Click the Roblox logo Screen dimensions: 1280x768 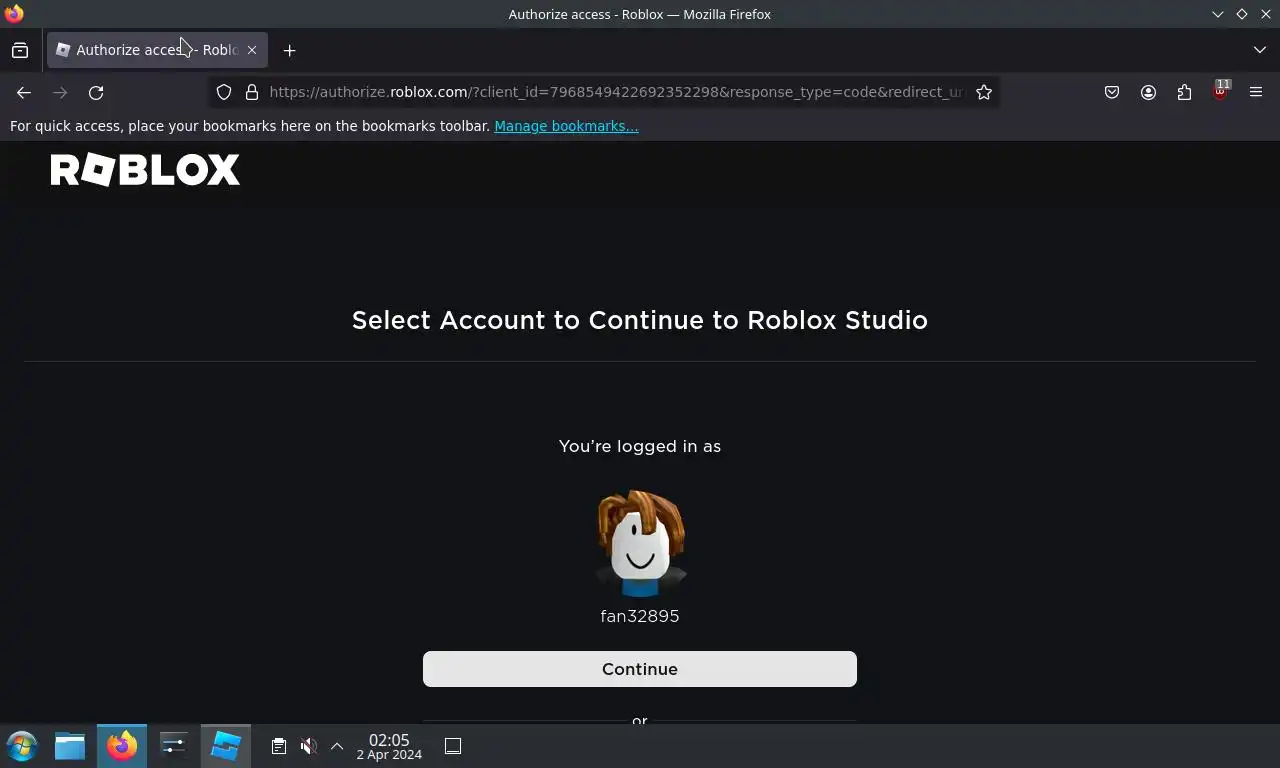(145, 170)
